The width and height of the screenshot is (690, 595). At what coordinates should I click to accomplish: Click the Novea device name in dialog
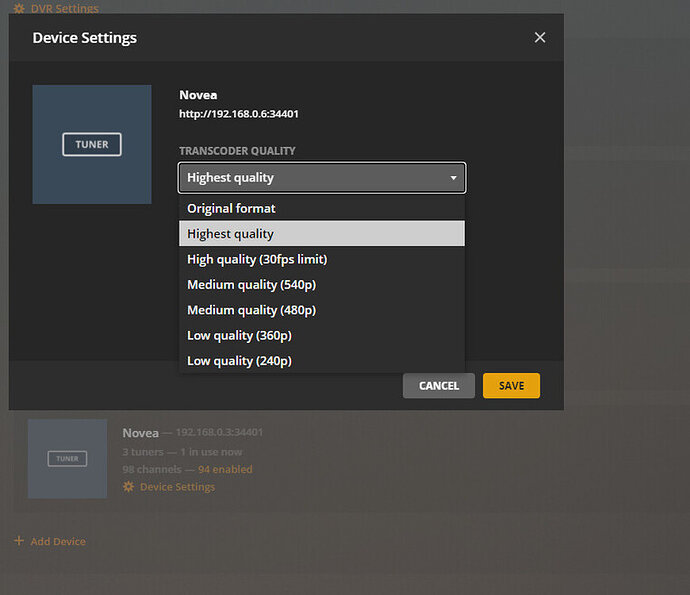[x=198, y=95]
